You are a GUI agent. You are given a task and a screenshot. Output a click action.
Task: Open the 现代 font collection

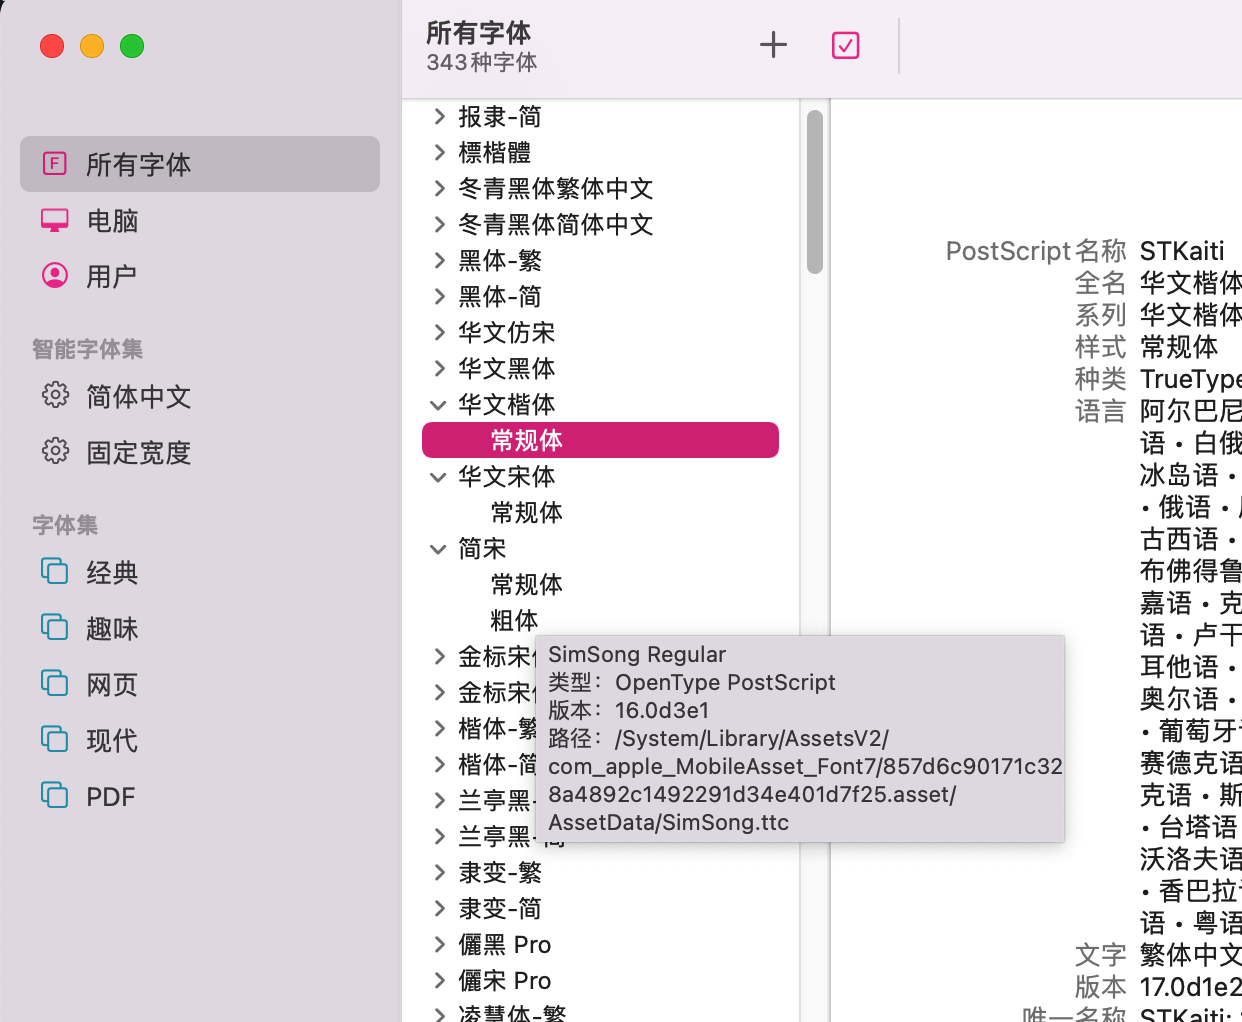click(x=111, y=740)
